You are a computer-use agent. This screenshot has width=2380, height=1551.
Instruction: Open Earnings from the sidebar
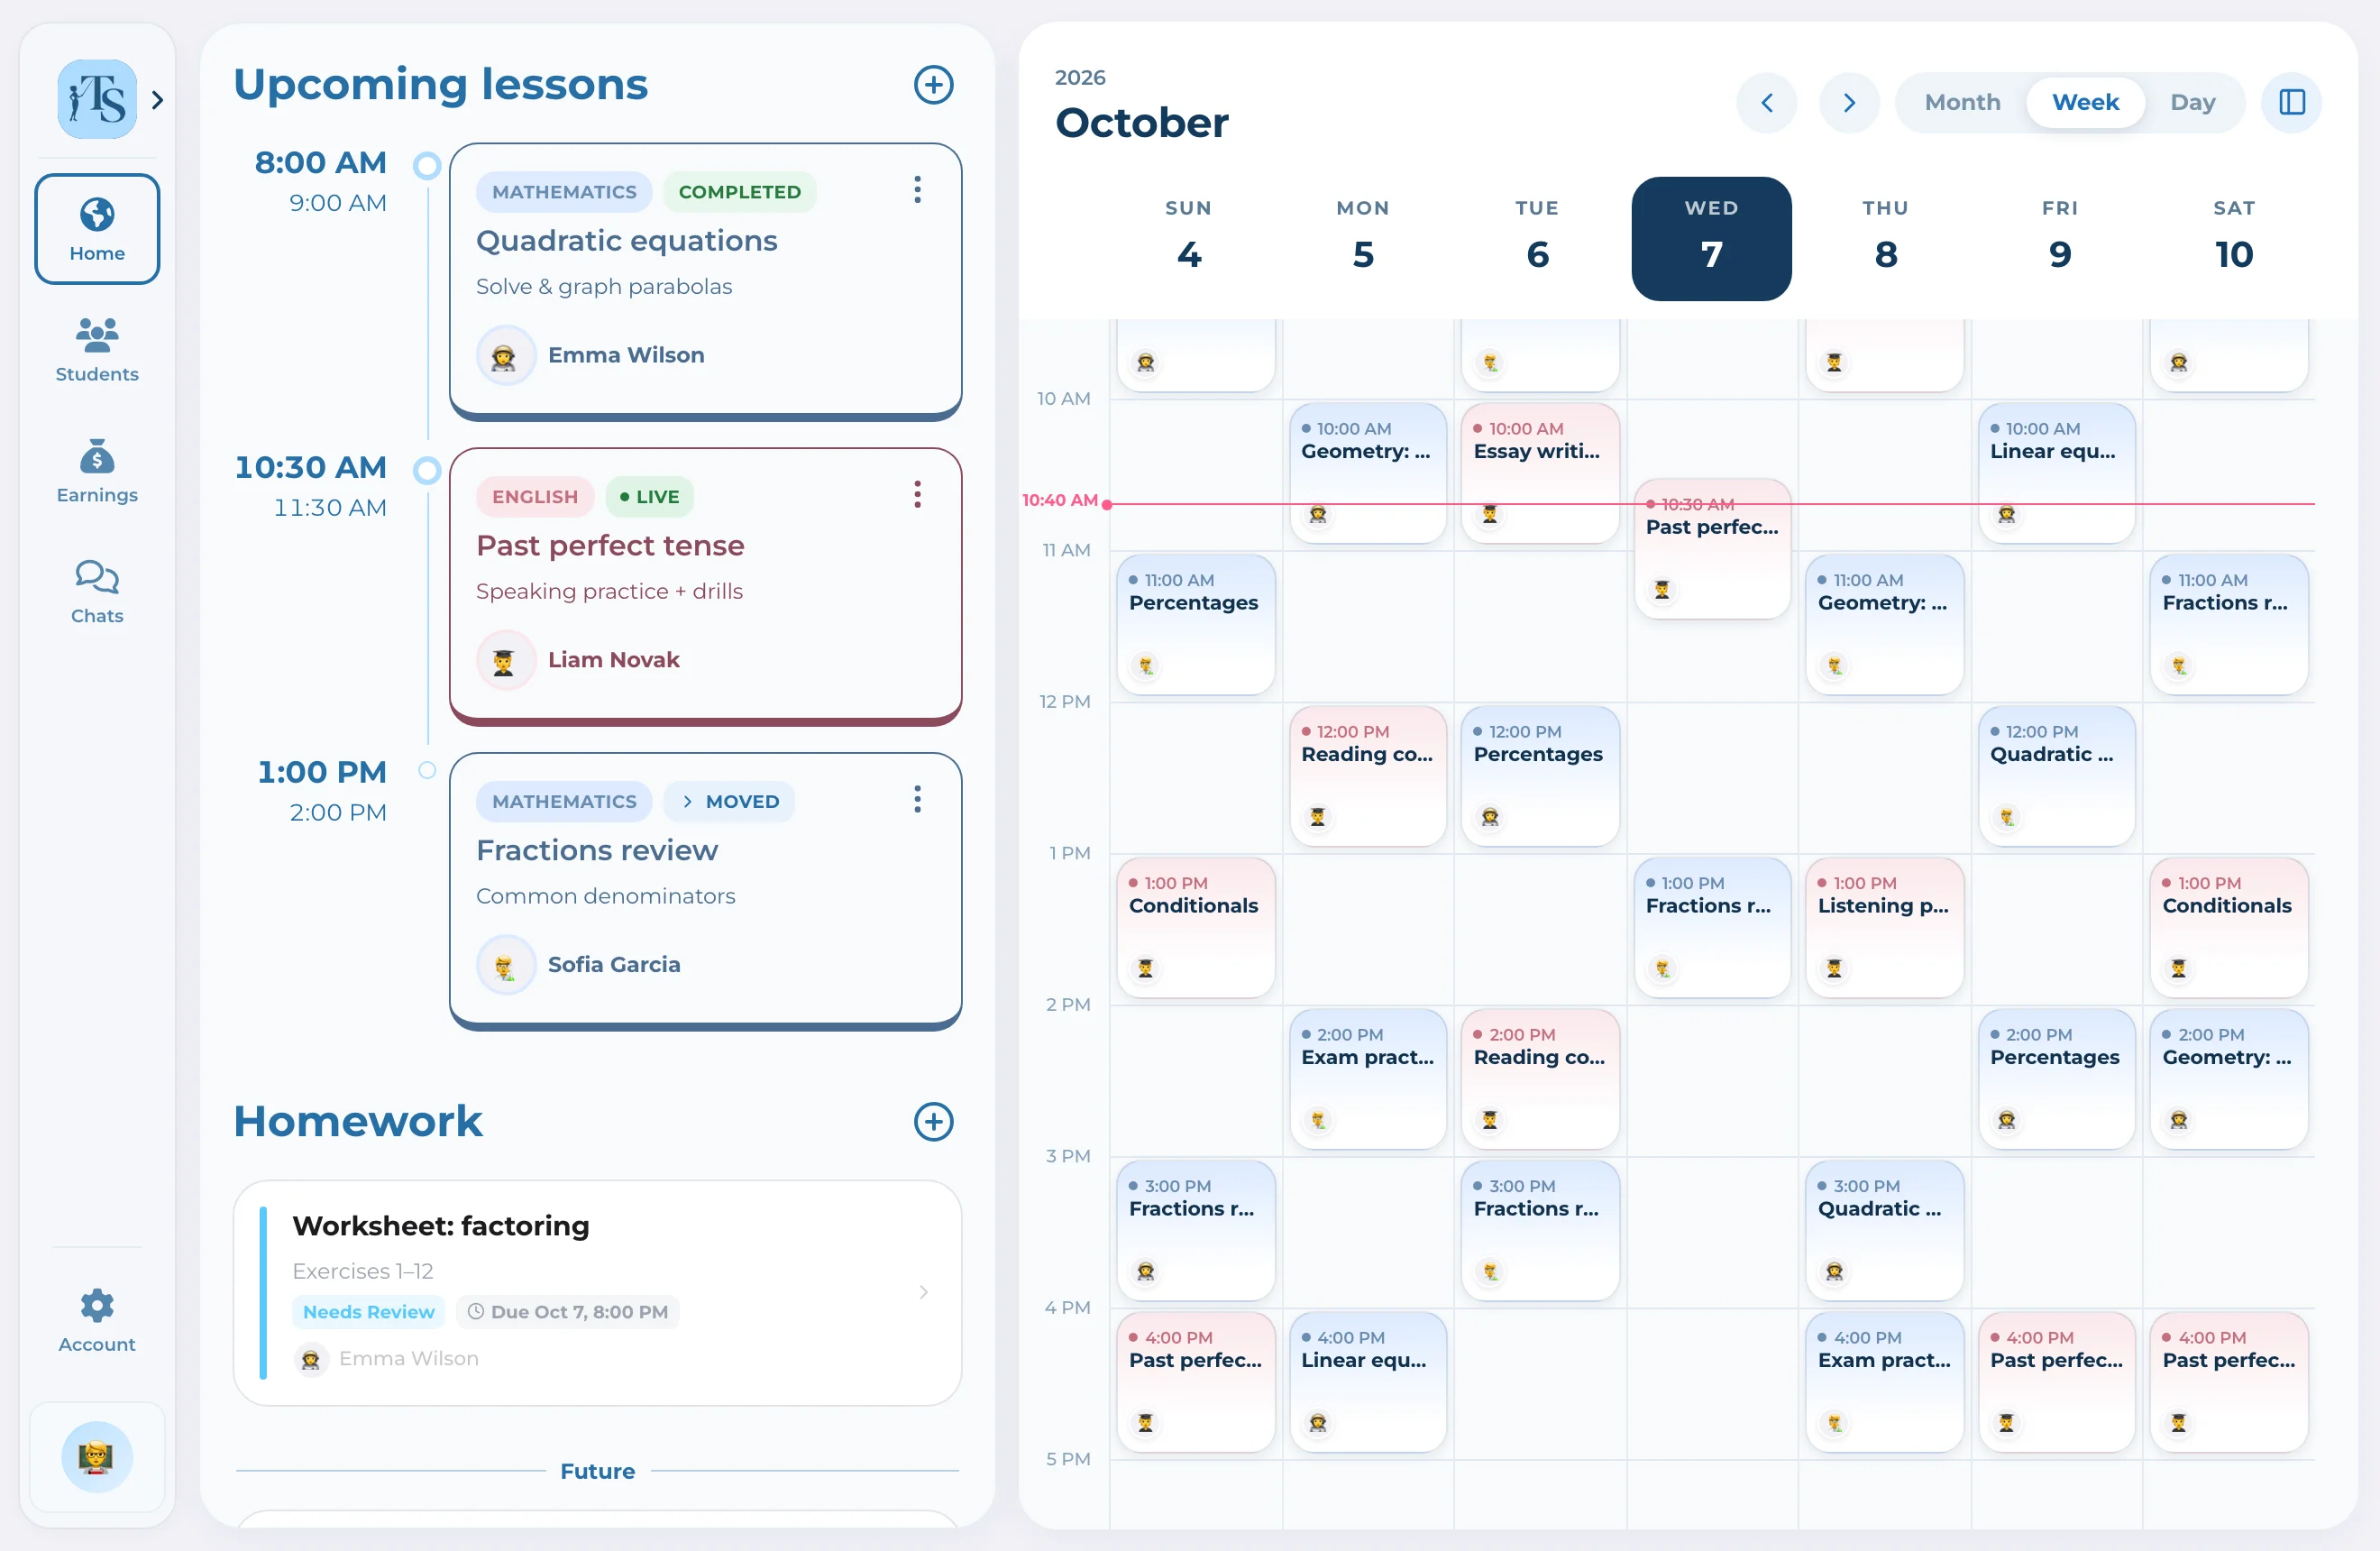tap(97, 470)
